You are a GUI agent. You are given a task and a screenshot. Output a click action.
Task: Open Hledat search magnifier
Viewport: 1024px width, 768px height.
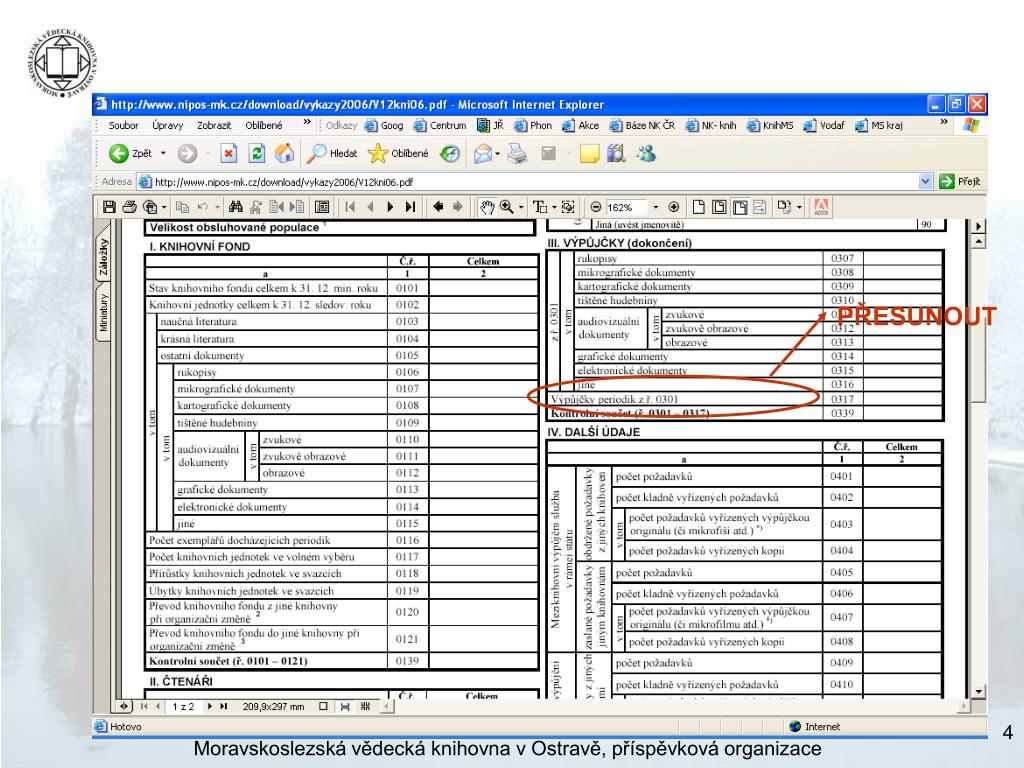point(317,153)
